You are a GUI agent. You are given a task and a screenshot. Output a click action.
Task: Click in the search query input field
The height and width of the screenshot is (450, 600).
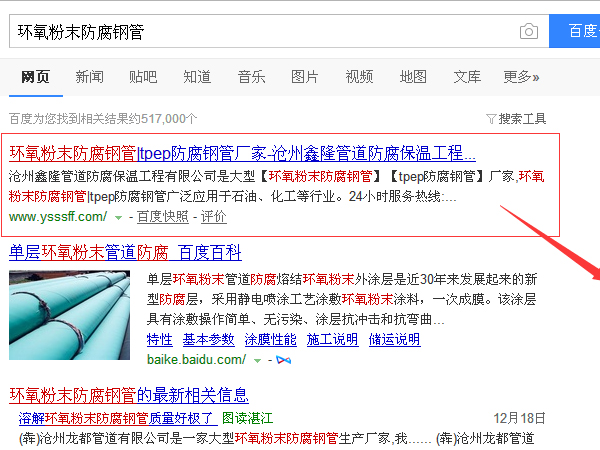(x=260, y=32)
